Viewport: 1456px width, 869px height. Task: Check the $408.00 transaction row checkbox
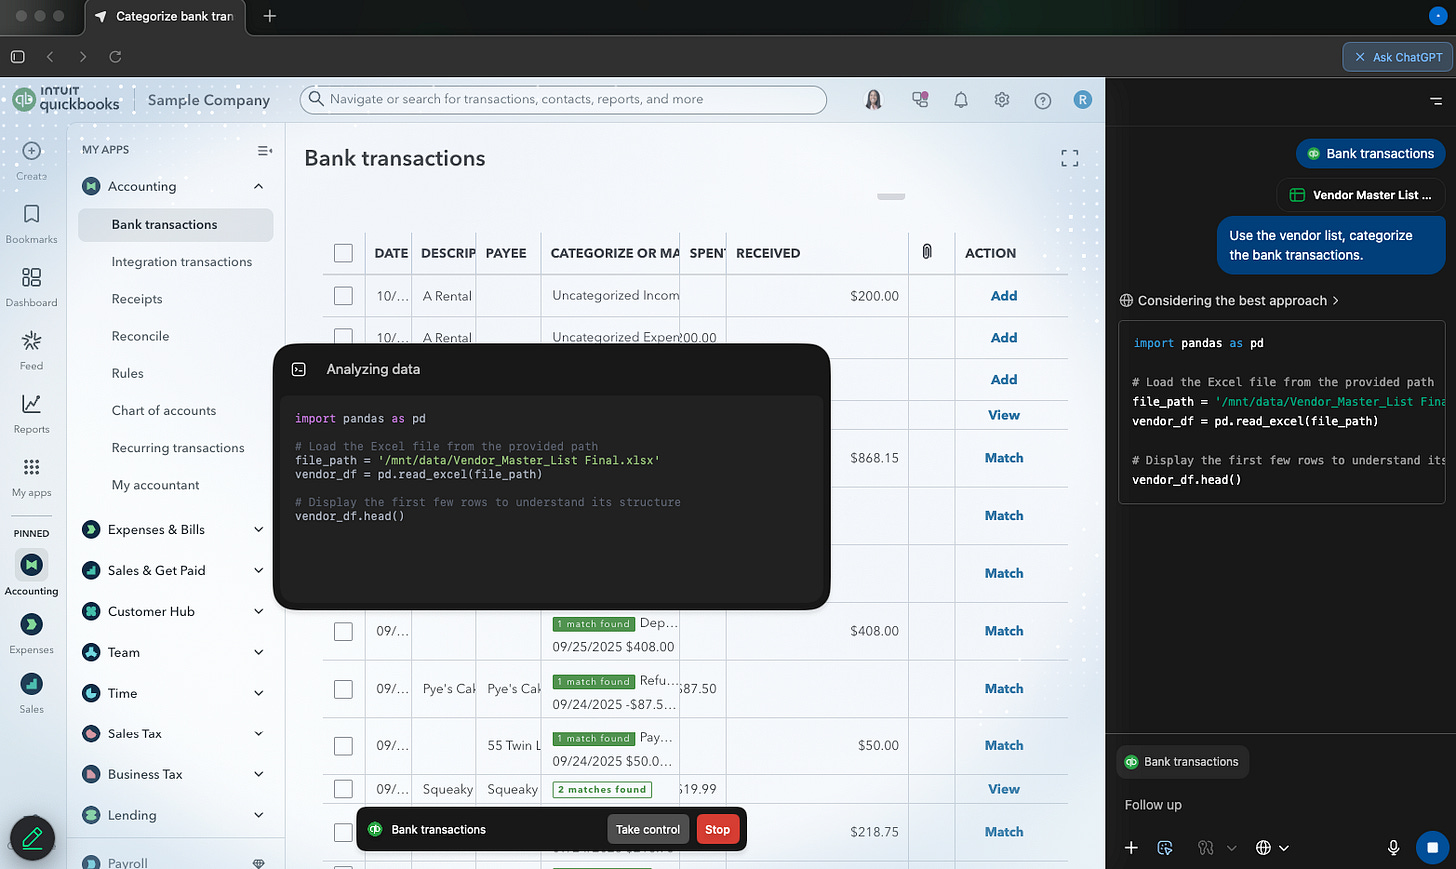(x=343, y=631)
